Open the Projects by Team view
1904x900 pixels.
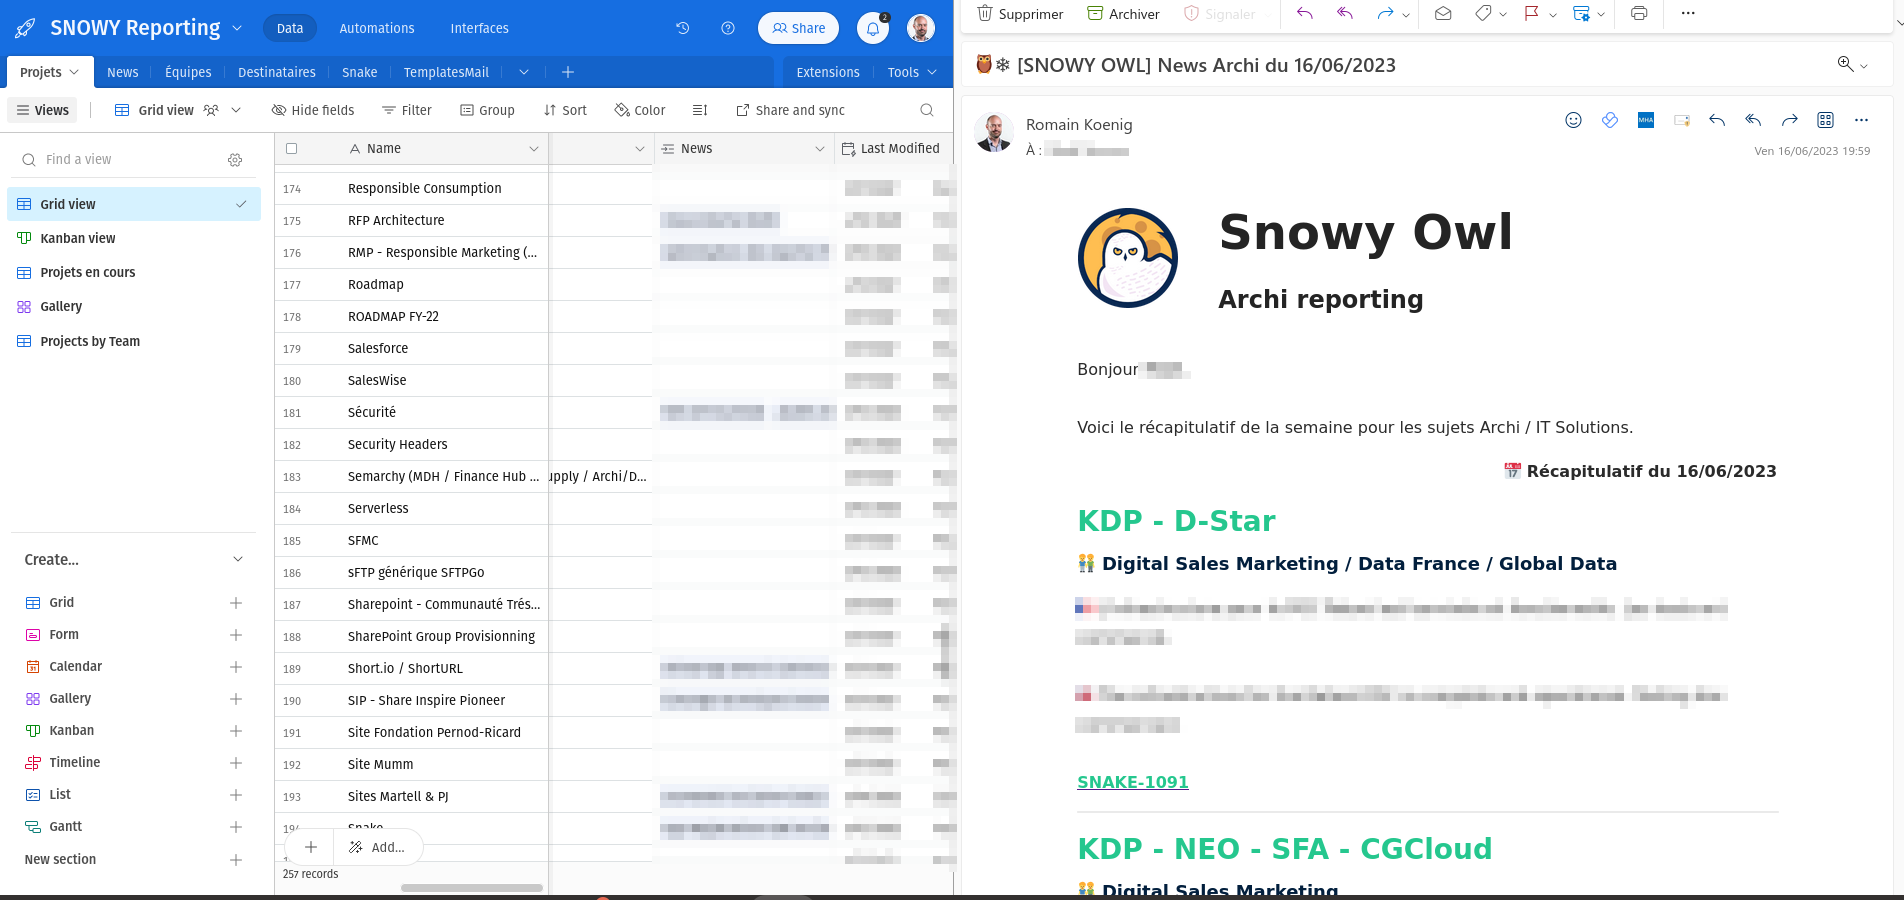coord(134,341)
